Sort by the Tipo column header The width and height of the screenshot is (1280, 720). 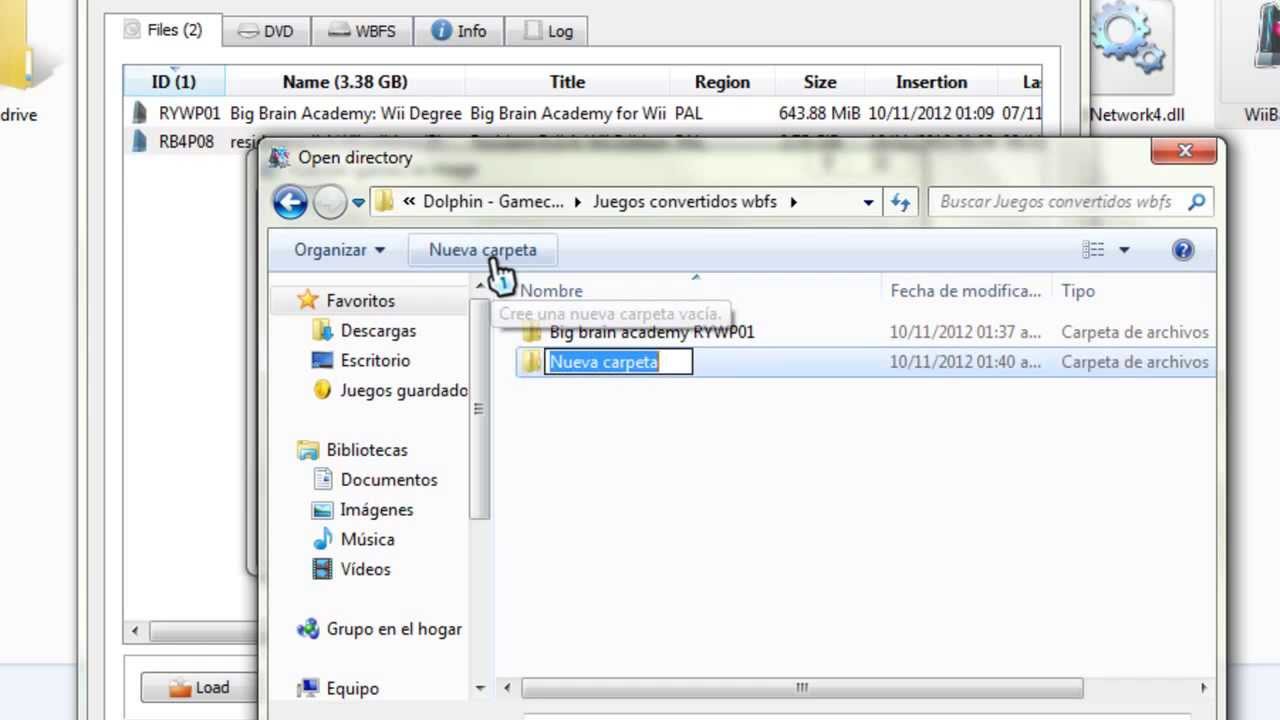[x=1078, y=291]
